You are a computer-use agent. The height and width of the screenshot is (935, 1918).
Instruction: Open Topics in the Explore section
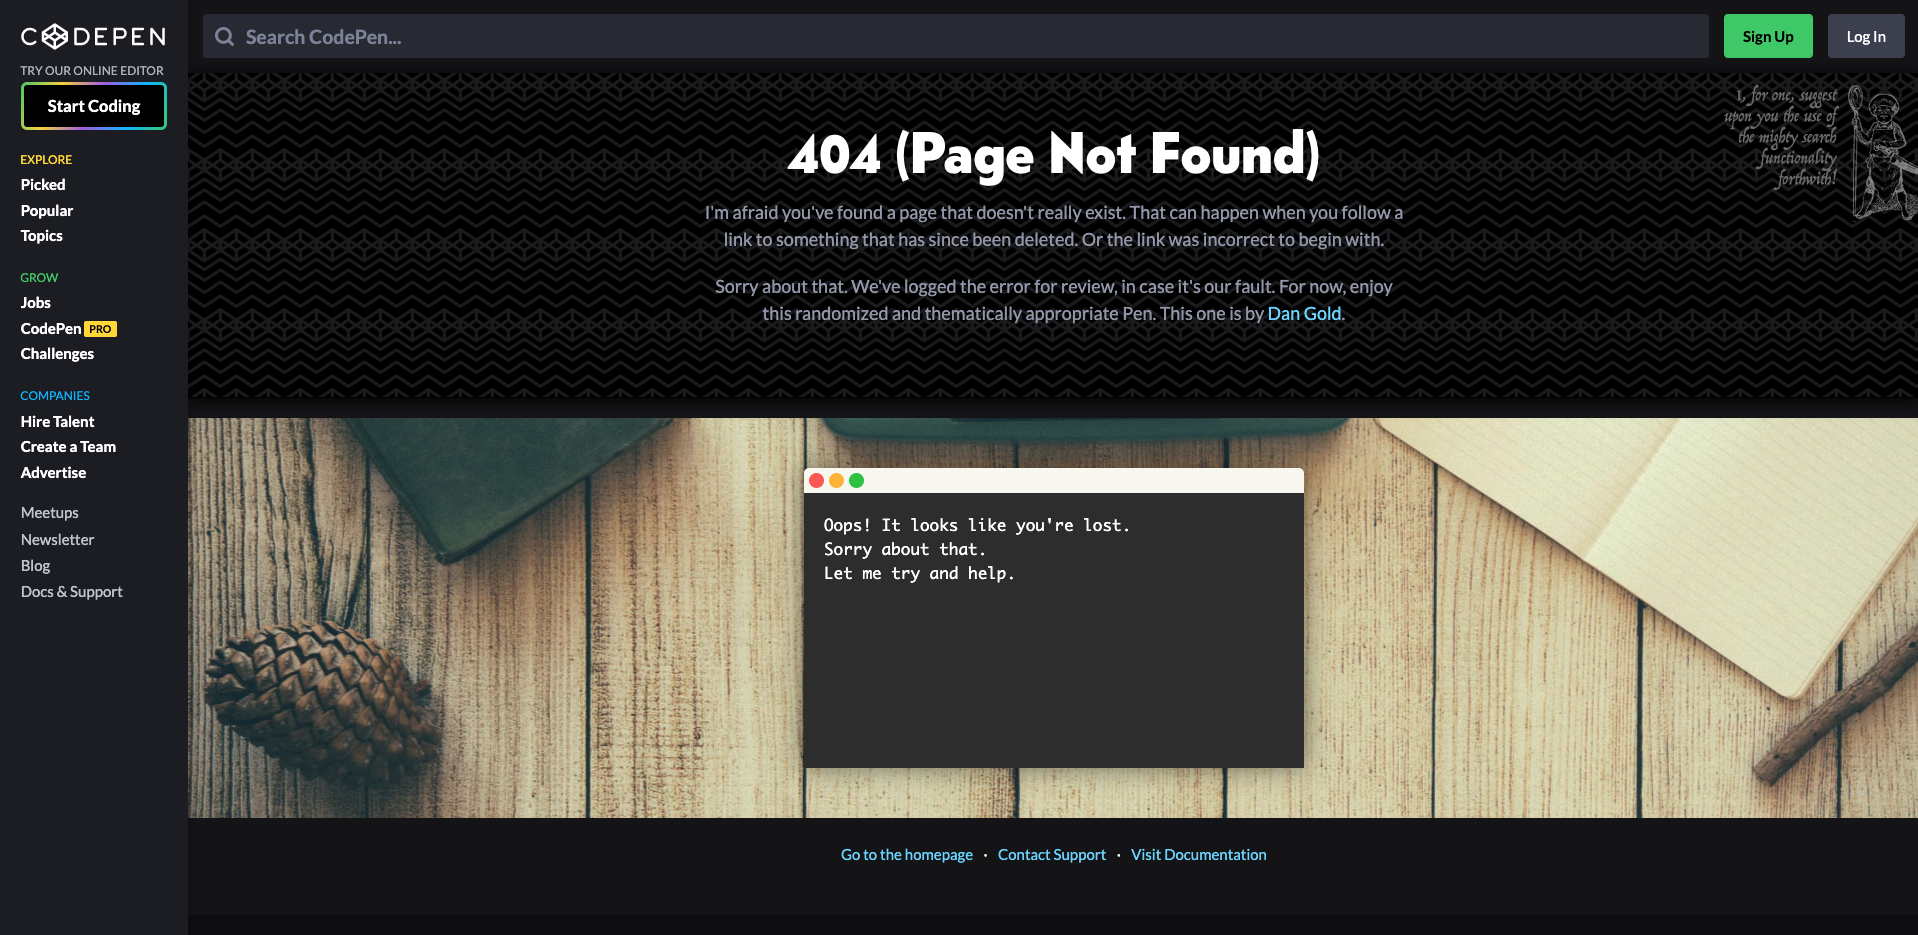coord(41,235)
